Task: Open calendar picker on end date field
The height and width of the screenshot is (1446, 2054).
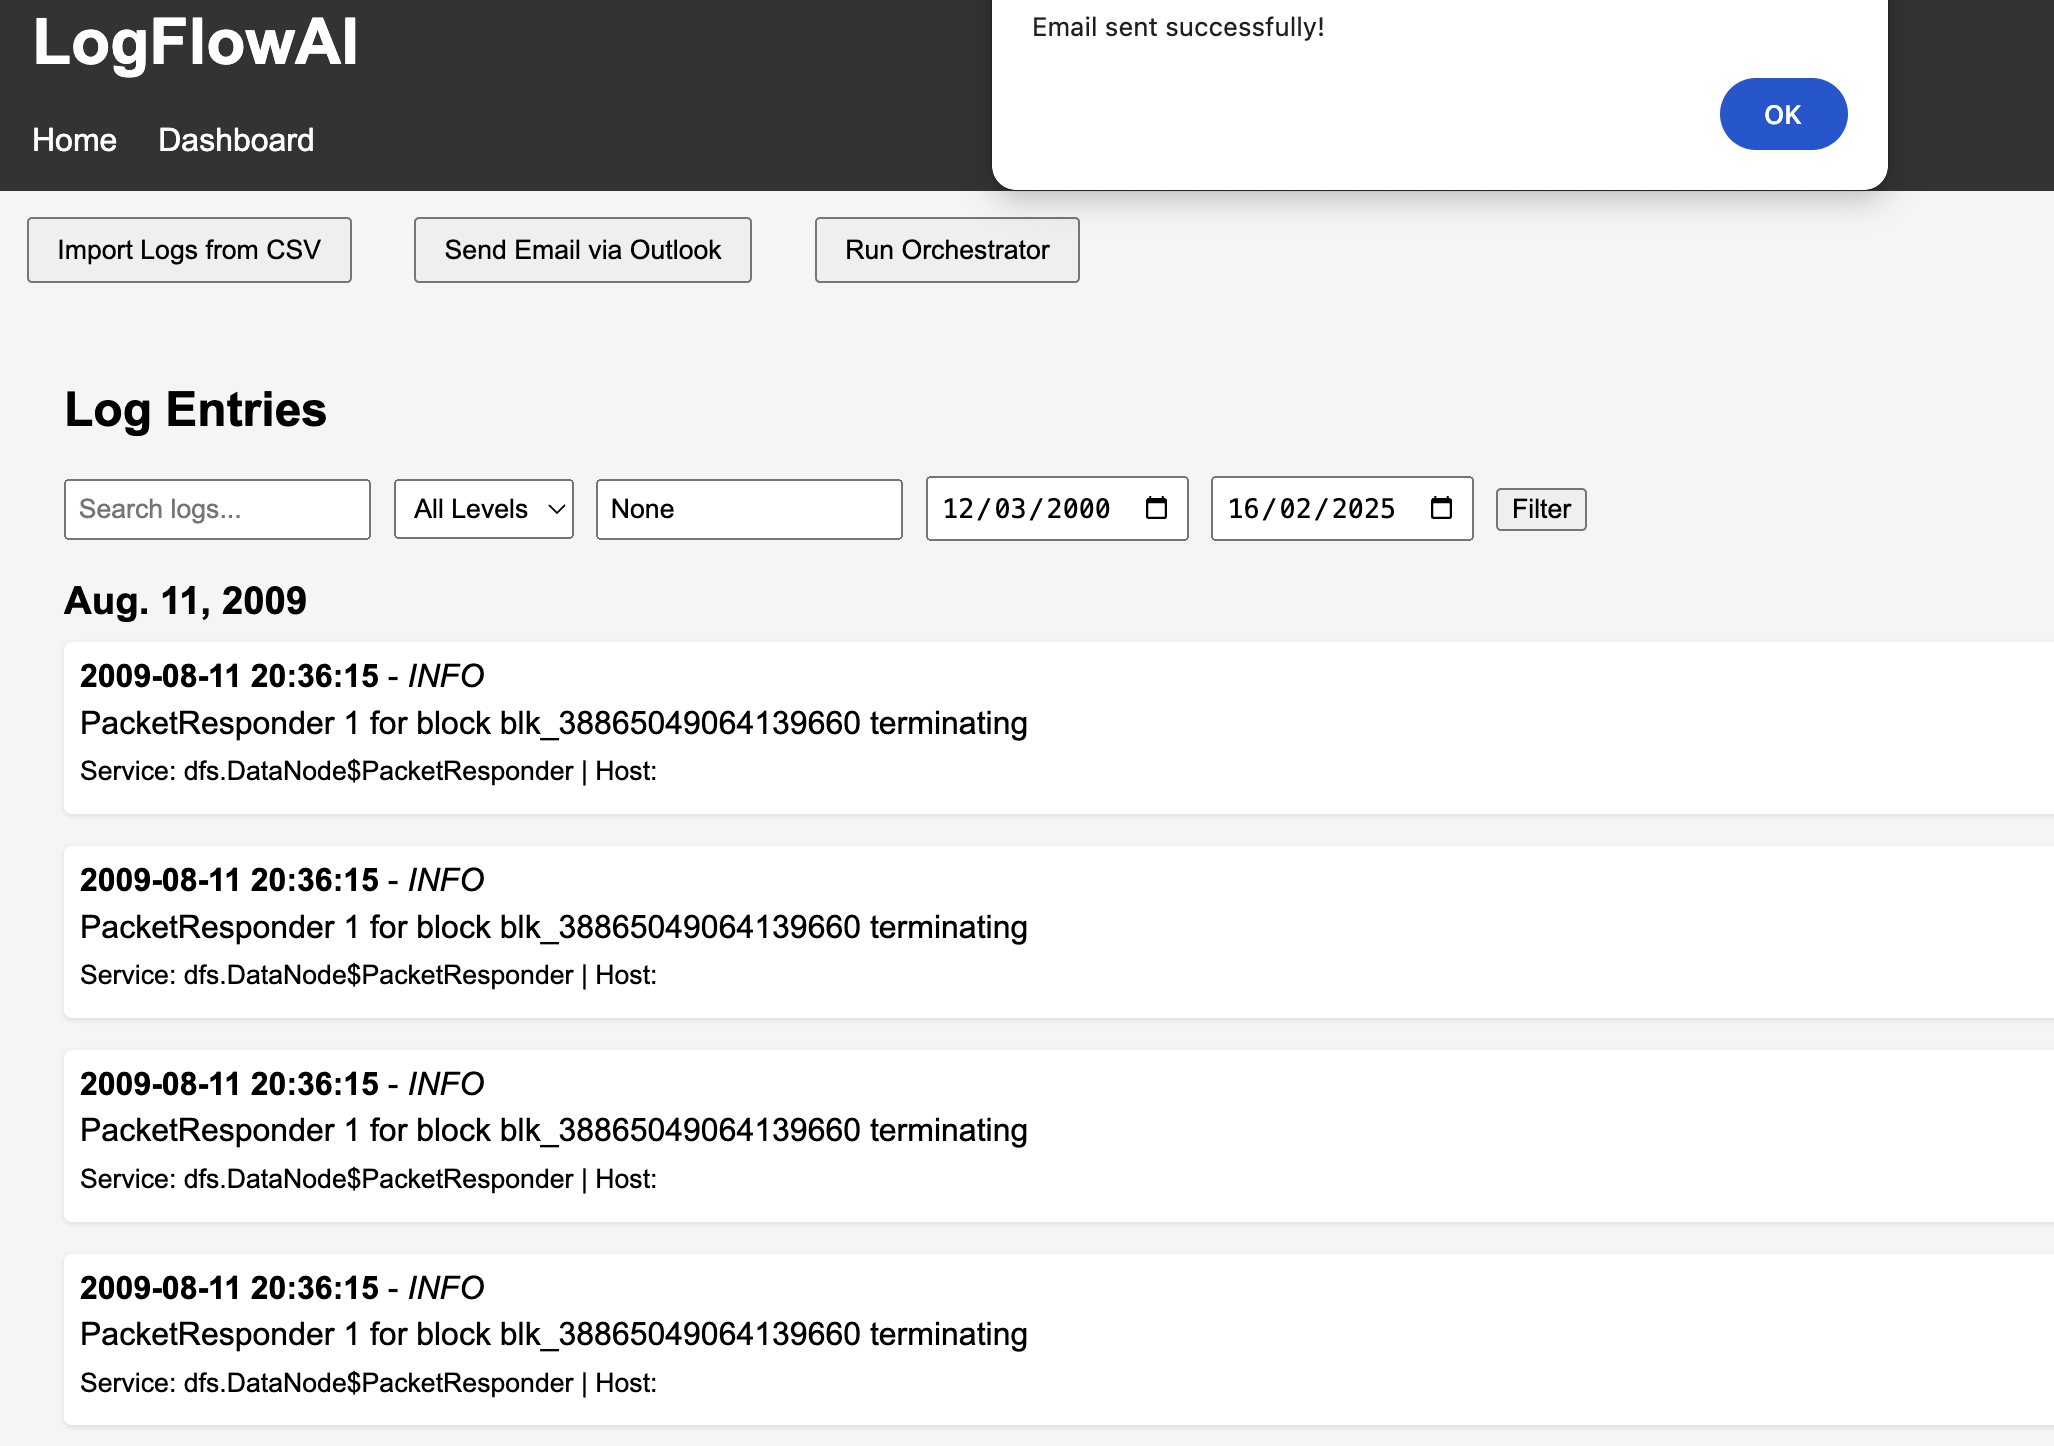Action: (x=1441, y=508)
